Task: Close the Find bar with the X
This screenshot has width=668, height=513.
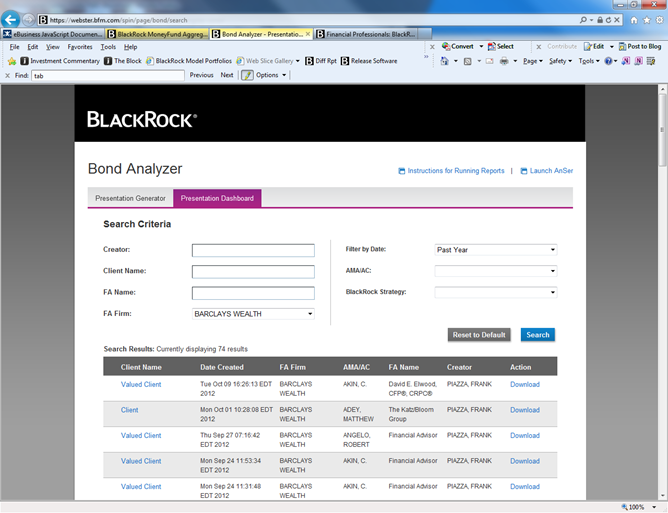Action: (x=7, y=75)
